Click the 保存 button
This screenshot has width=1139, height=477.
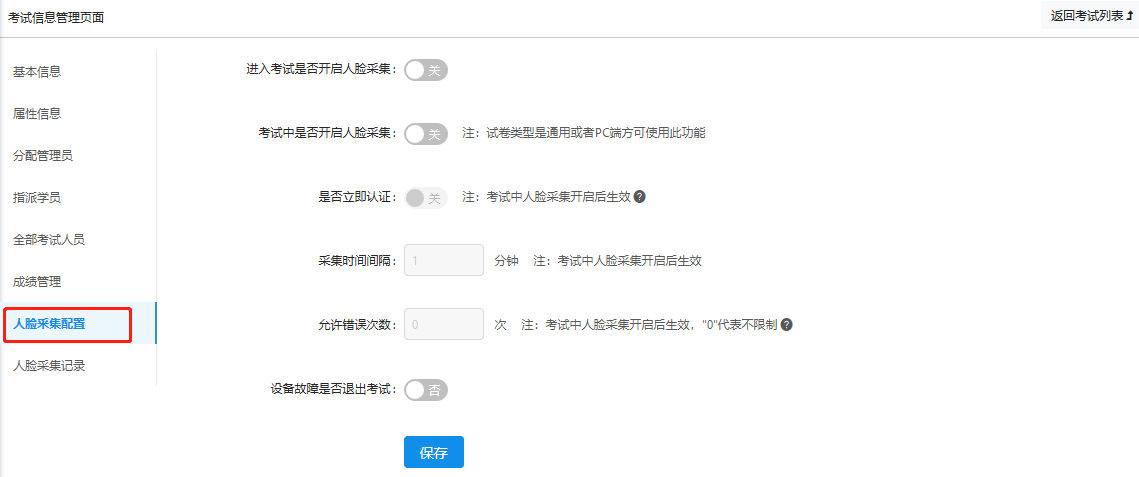point(434,452)
